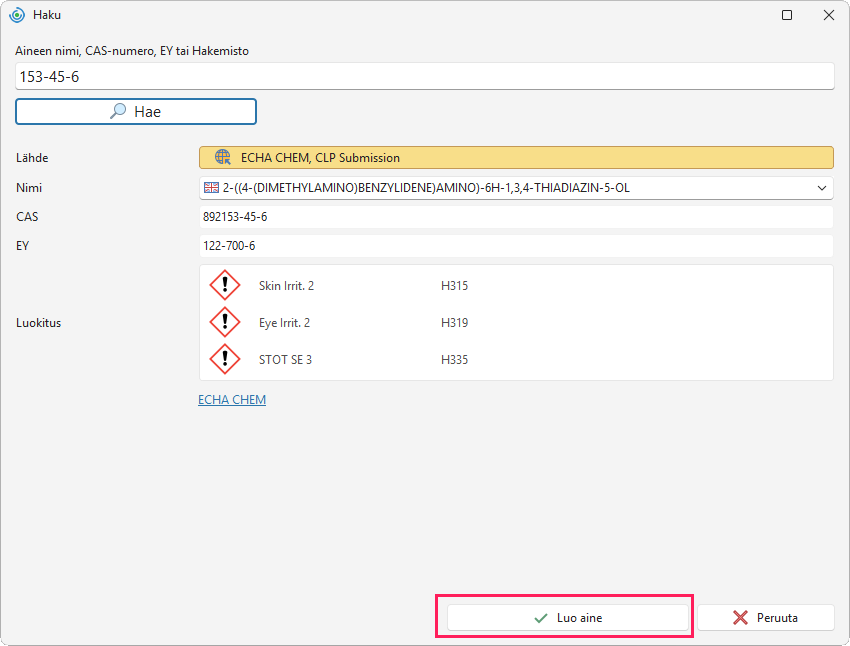Image resolution: width=850 pixels, height=646 pixels.
Task: Open the substance name combo box
Action: pyautogui.click(x=516, y=188)
